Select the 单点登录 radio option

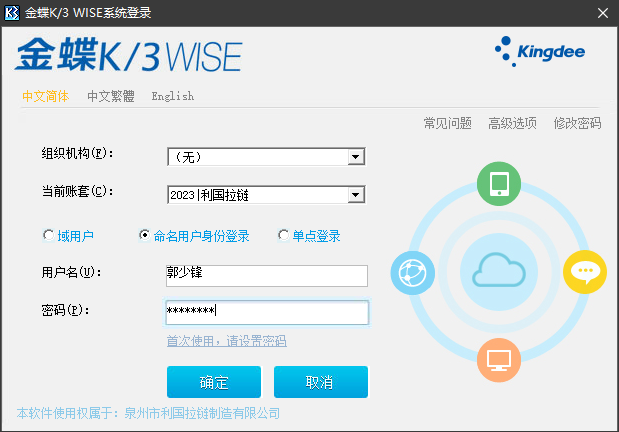click(284, 236)
